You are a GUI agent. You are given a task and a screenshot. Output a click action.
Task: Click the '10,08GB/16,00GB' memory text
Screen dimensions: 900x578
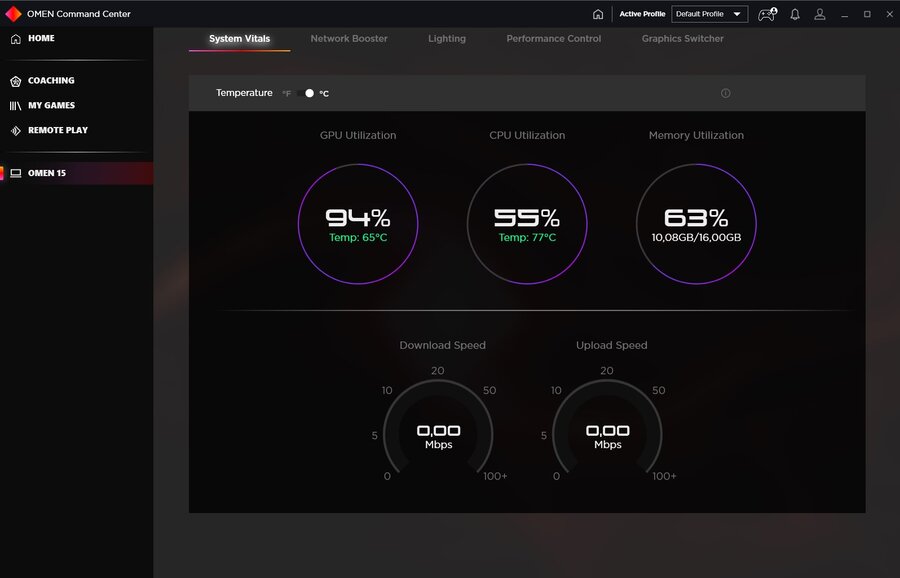pos(696,238)
